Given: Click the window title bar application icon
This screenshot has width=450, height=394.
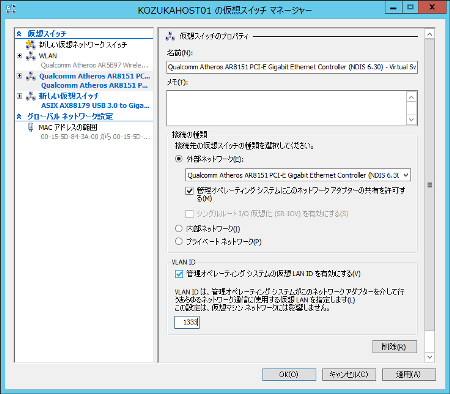Looking at the screenshot, I should [x=11, y=9].
